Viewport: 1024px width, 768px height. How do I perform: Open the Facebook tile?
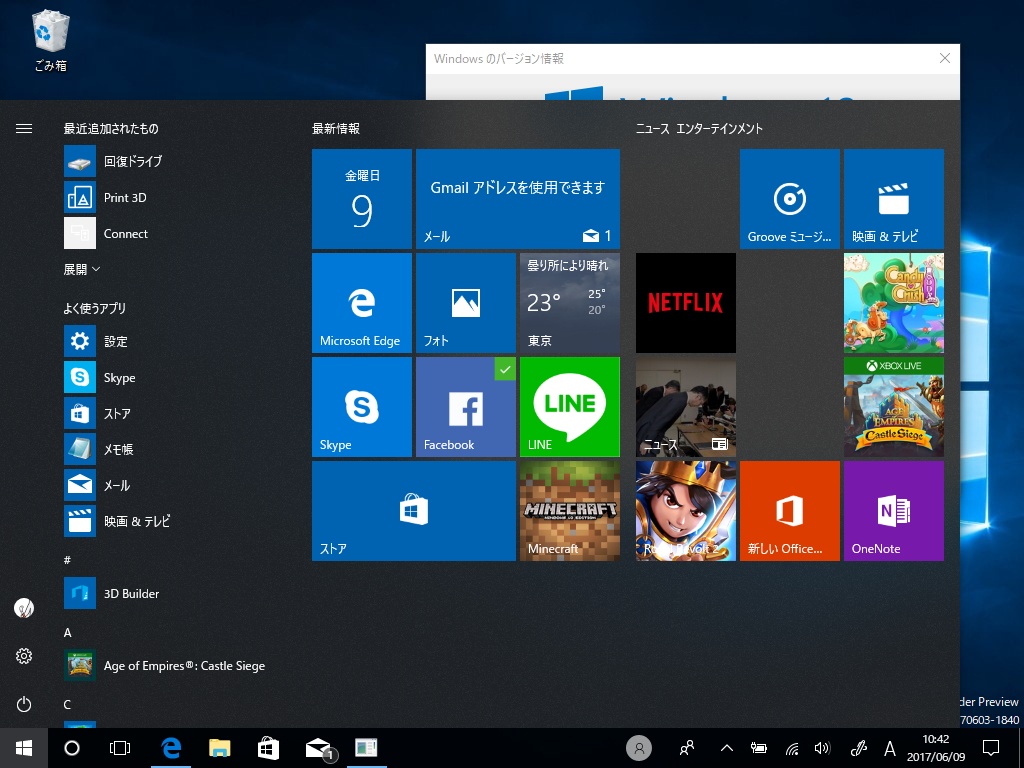pyautogui.click(x=465, y=406)
